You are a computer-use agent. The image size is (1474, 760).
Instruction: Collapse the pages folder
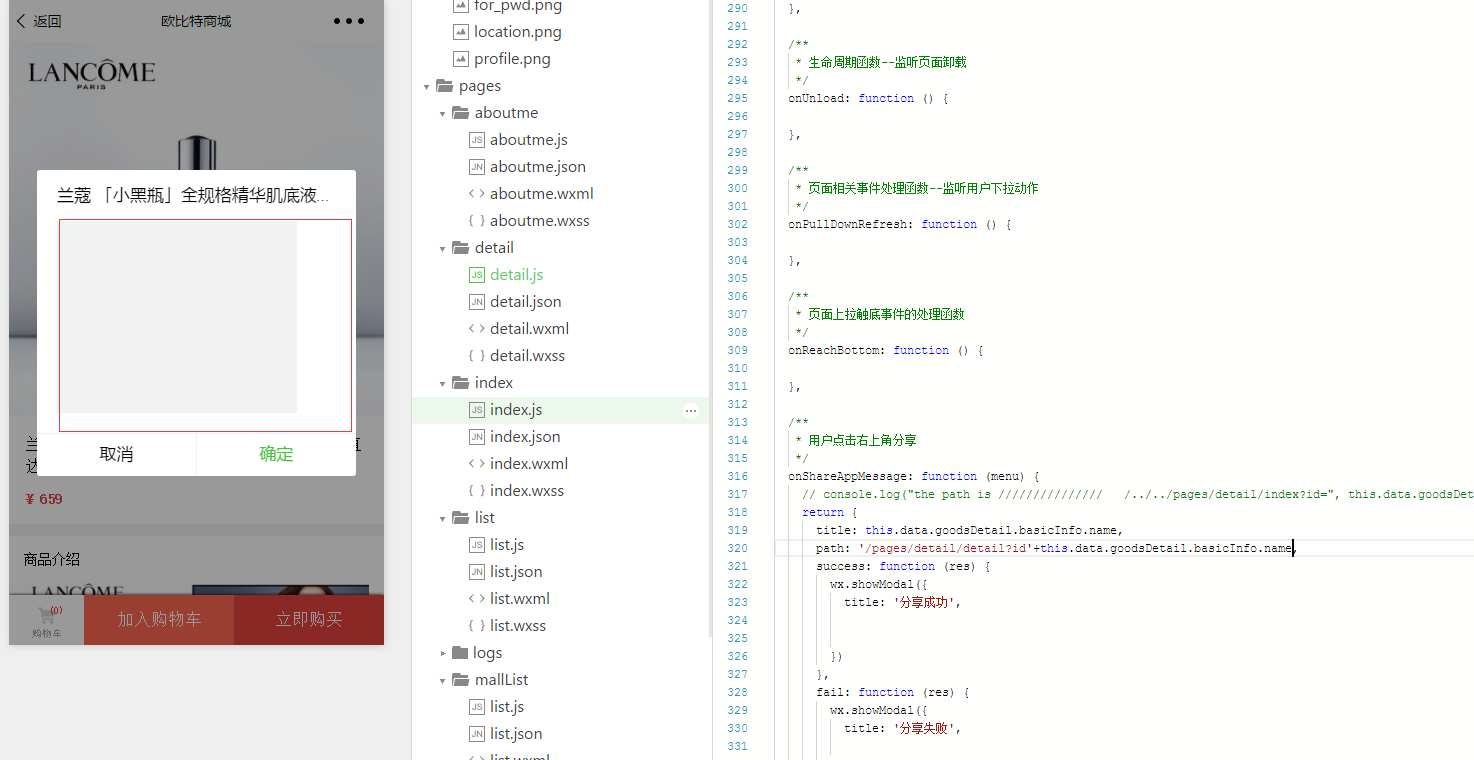(427, 87)
